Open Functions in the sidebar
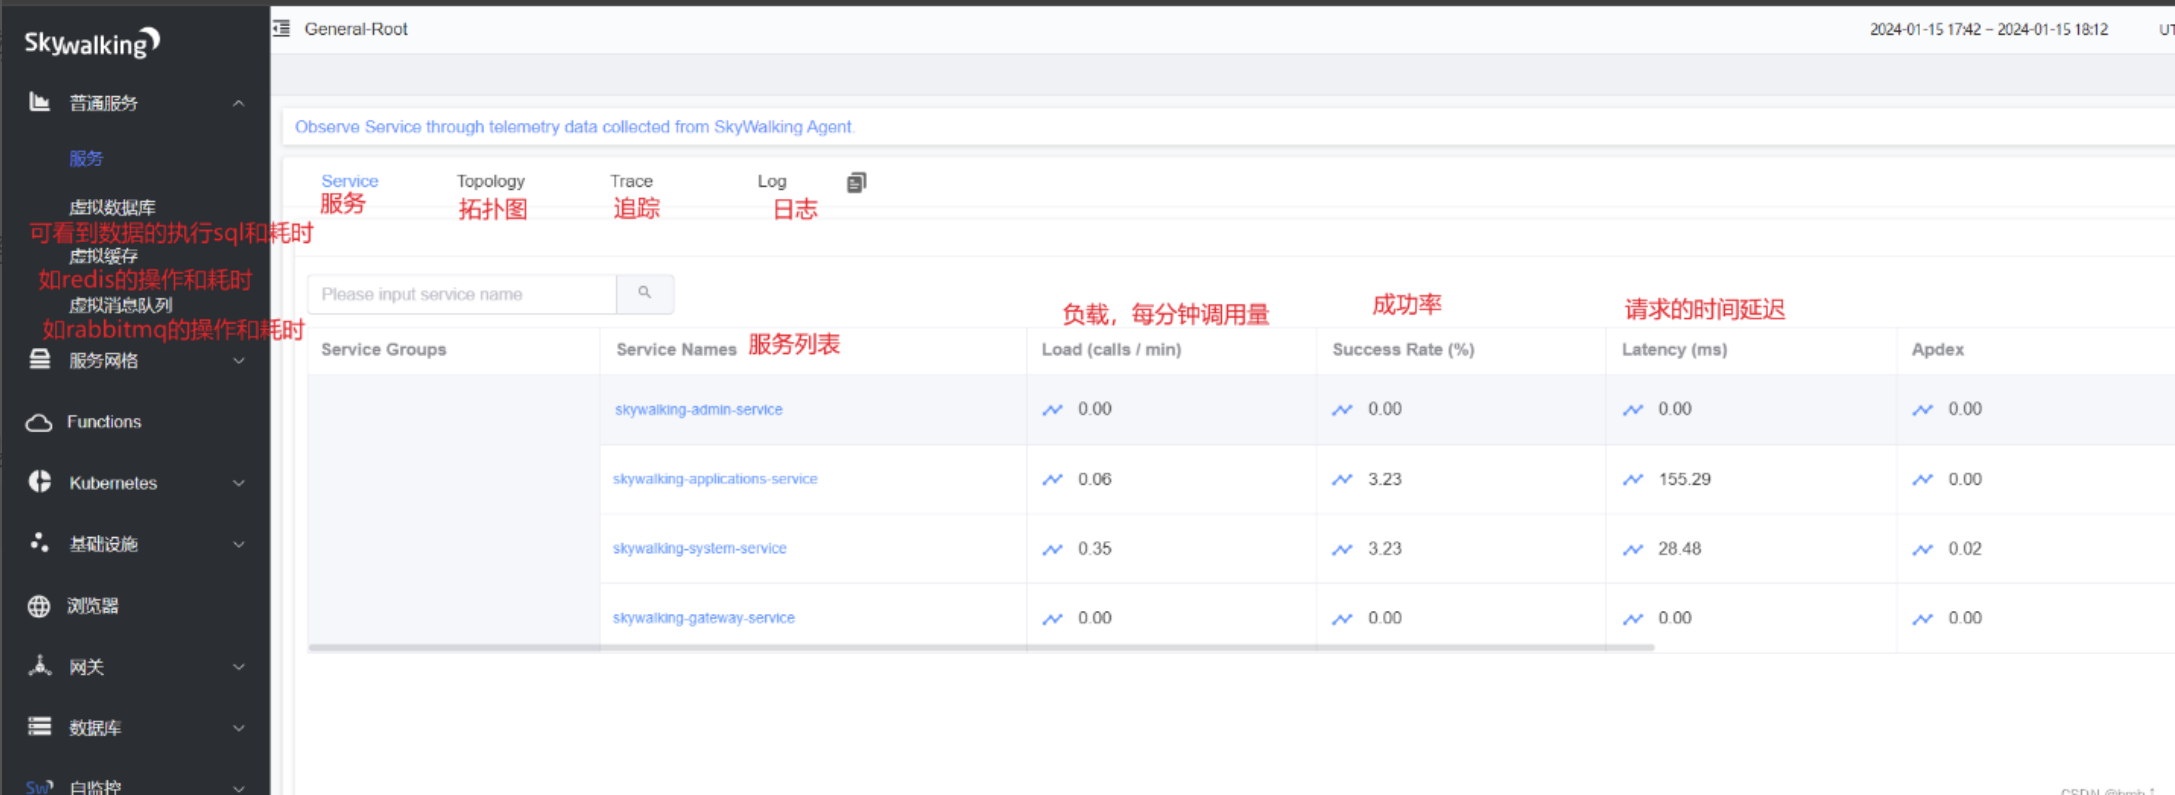 coord(104,422)
